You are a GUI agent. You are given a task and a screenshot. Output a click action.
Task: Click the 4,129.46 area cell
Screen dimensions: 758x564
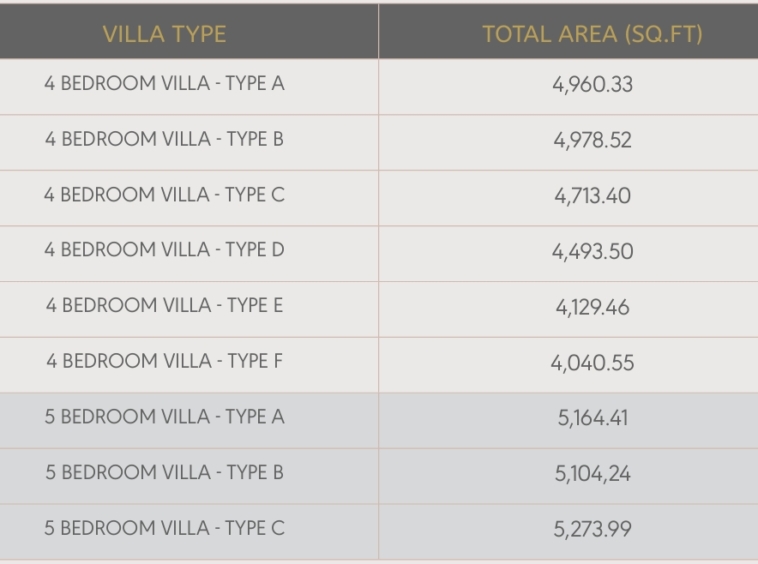coord(592,307)
